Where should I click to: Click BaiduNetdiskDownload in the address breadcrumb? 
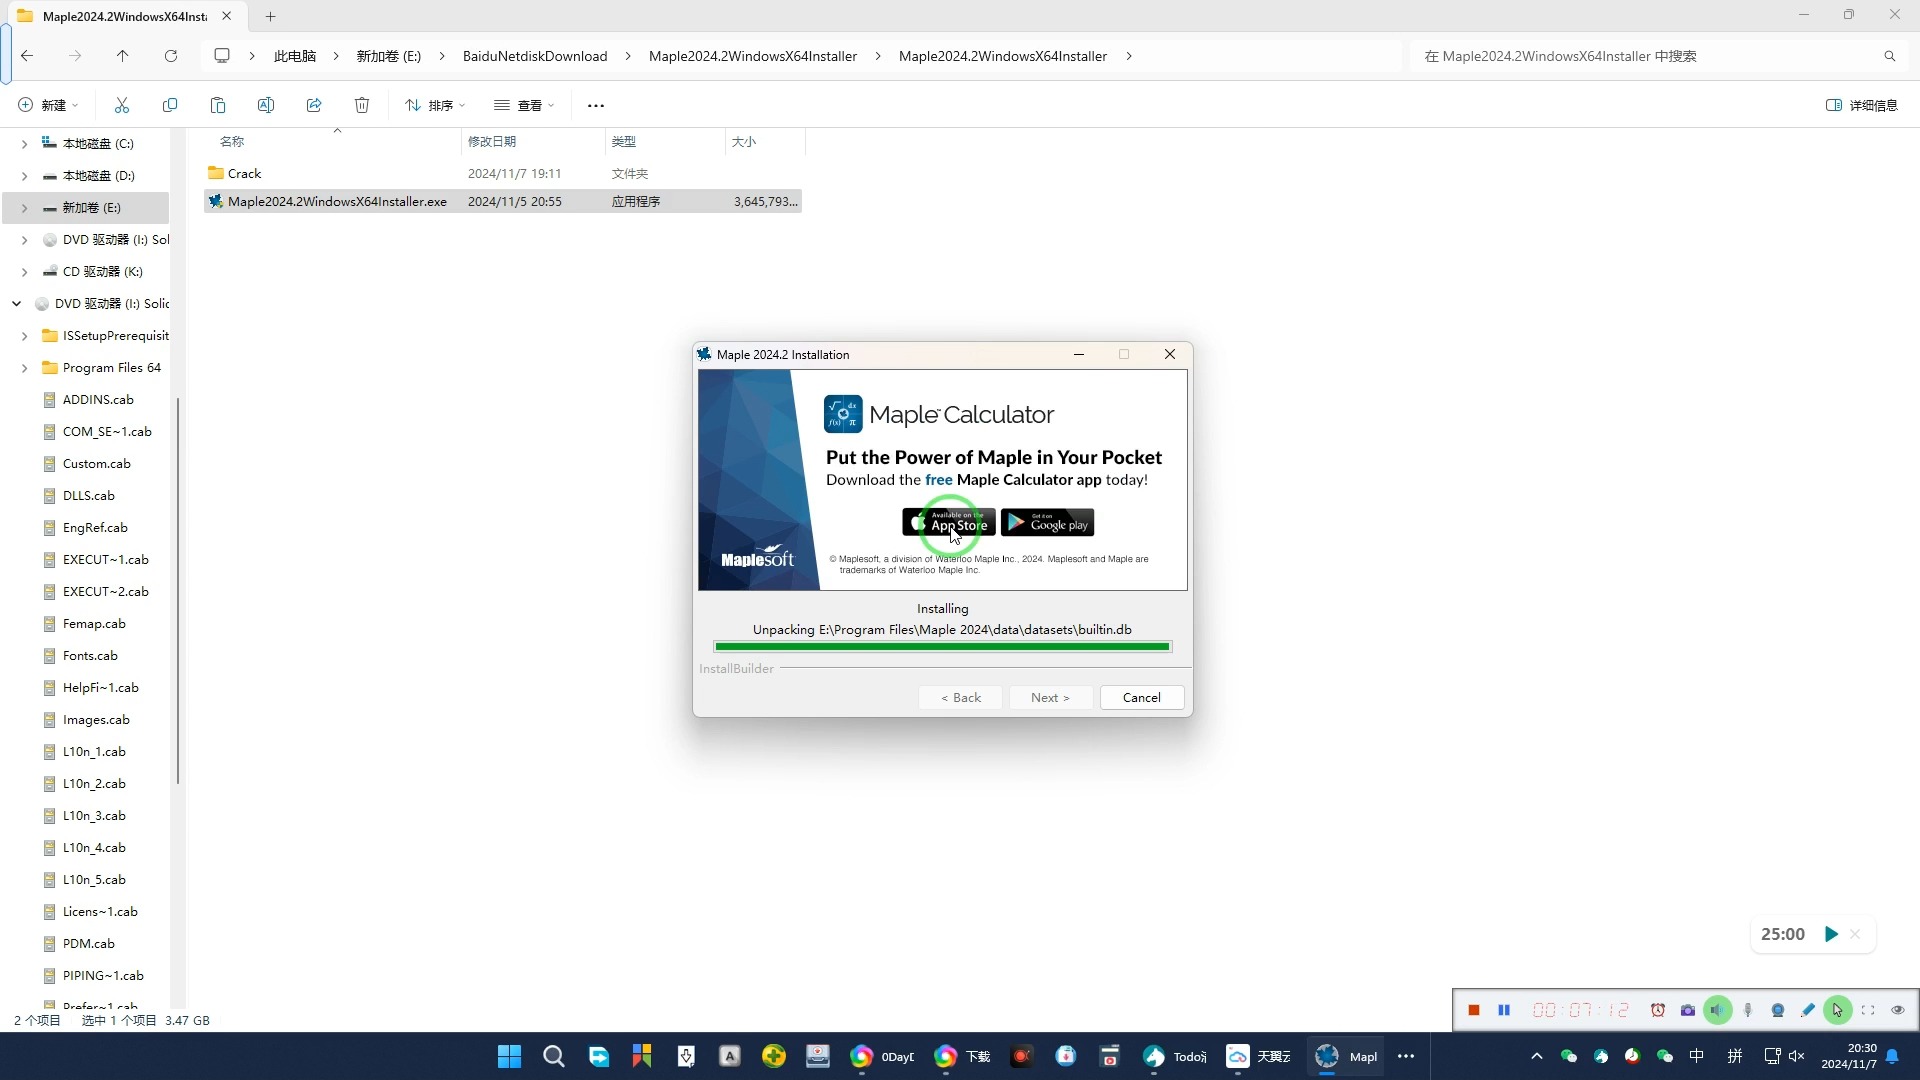pos(535,56)
